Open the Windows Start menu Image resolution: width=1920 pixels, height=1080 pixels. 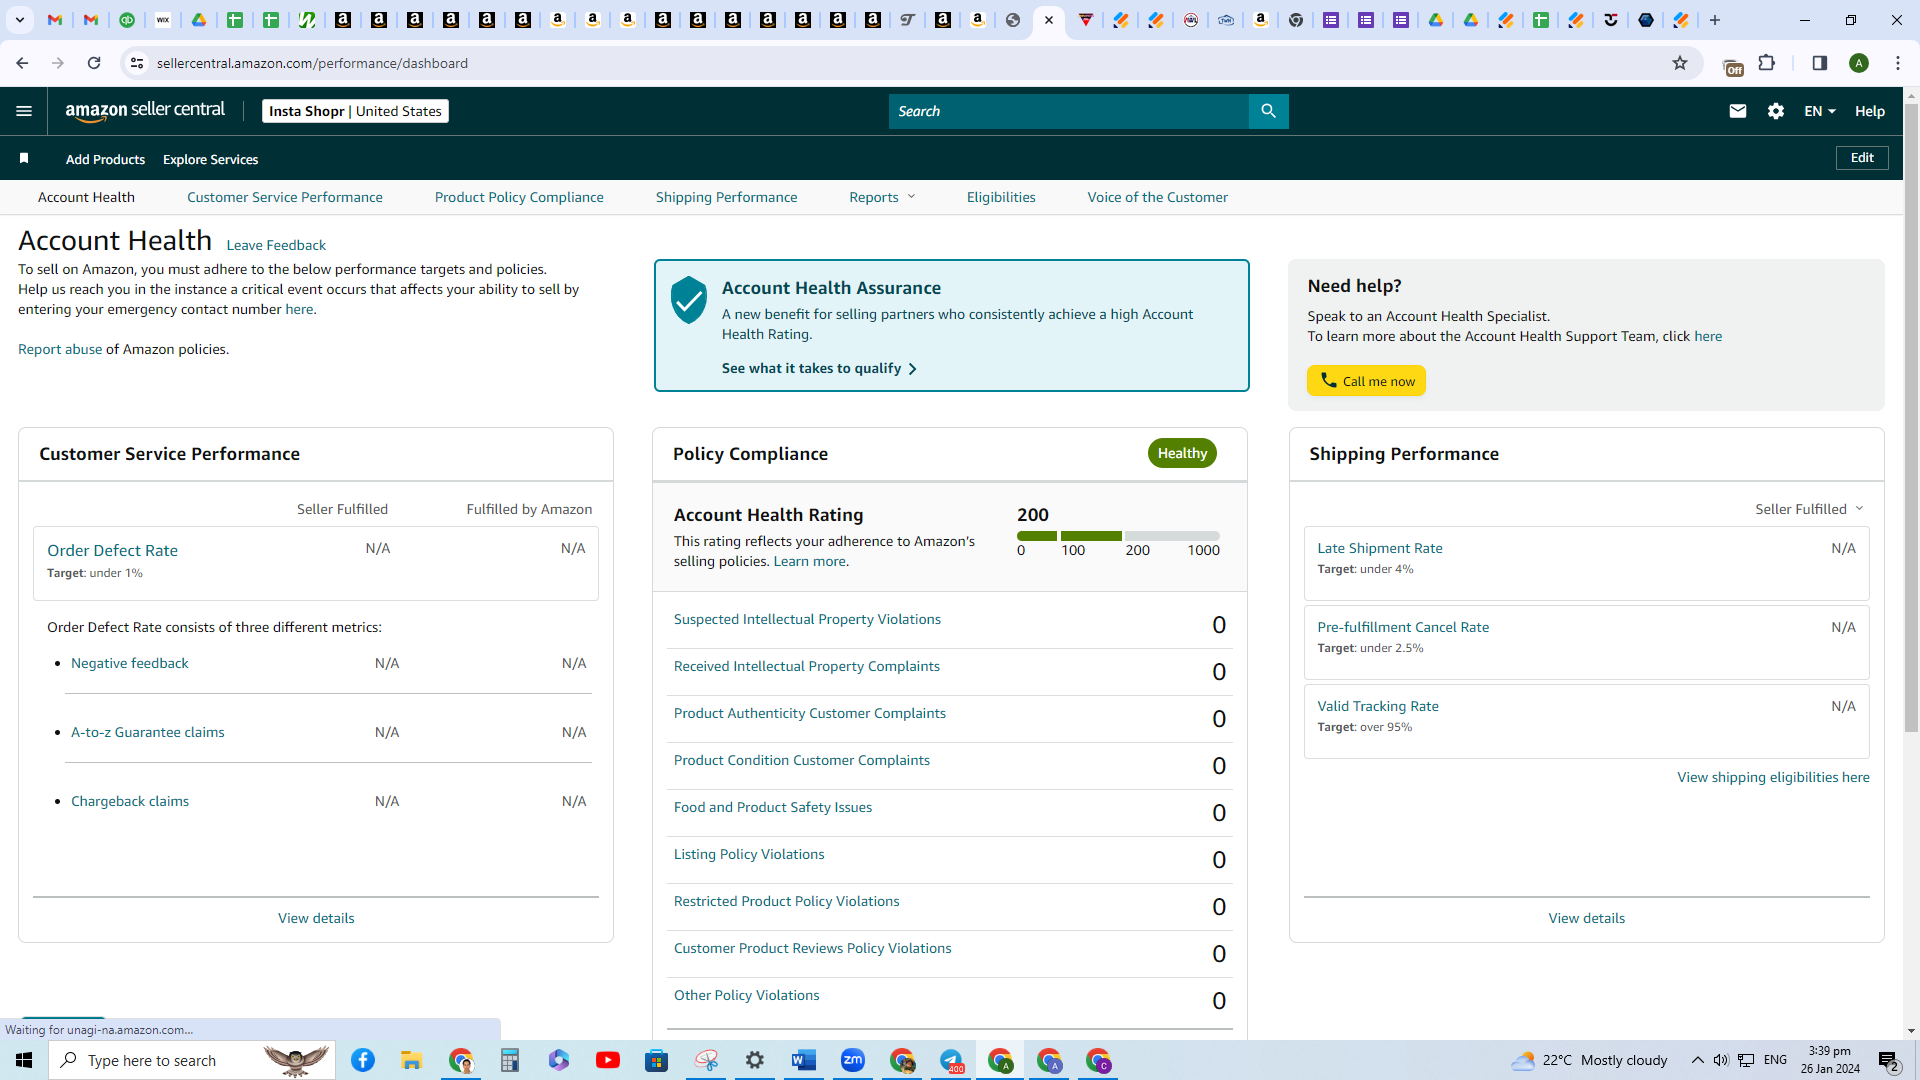pyautogui.click(x=24, y=1060)
